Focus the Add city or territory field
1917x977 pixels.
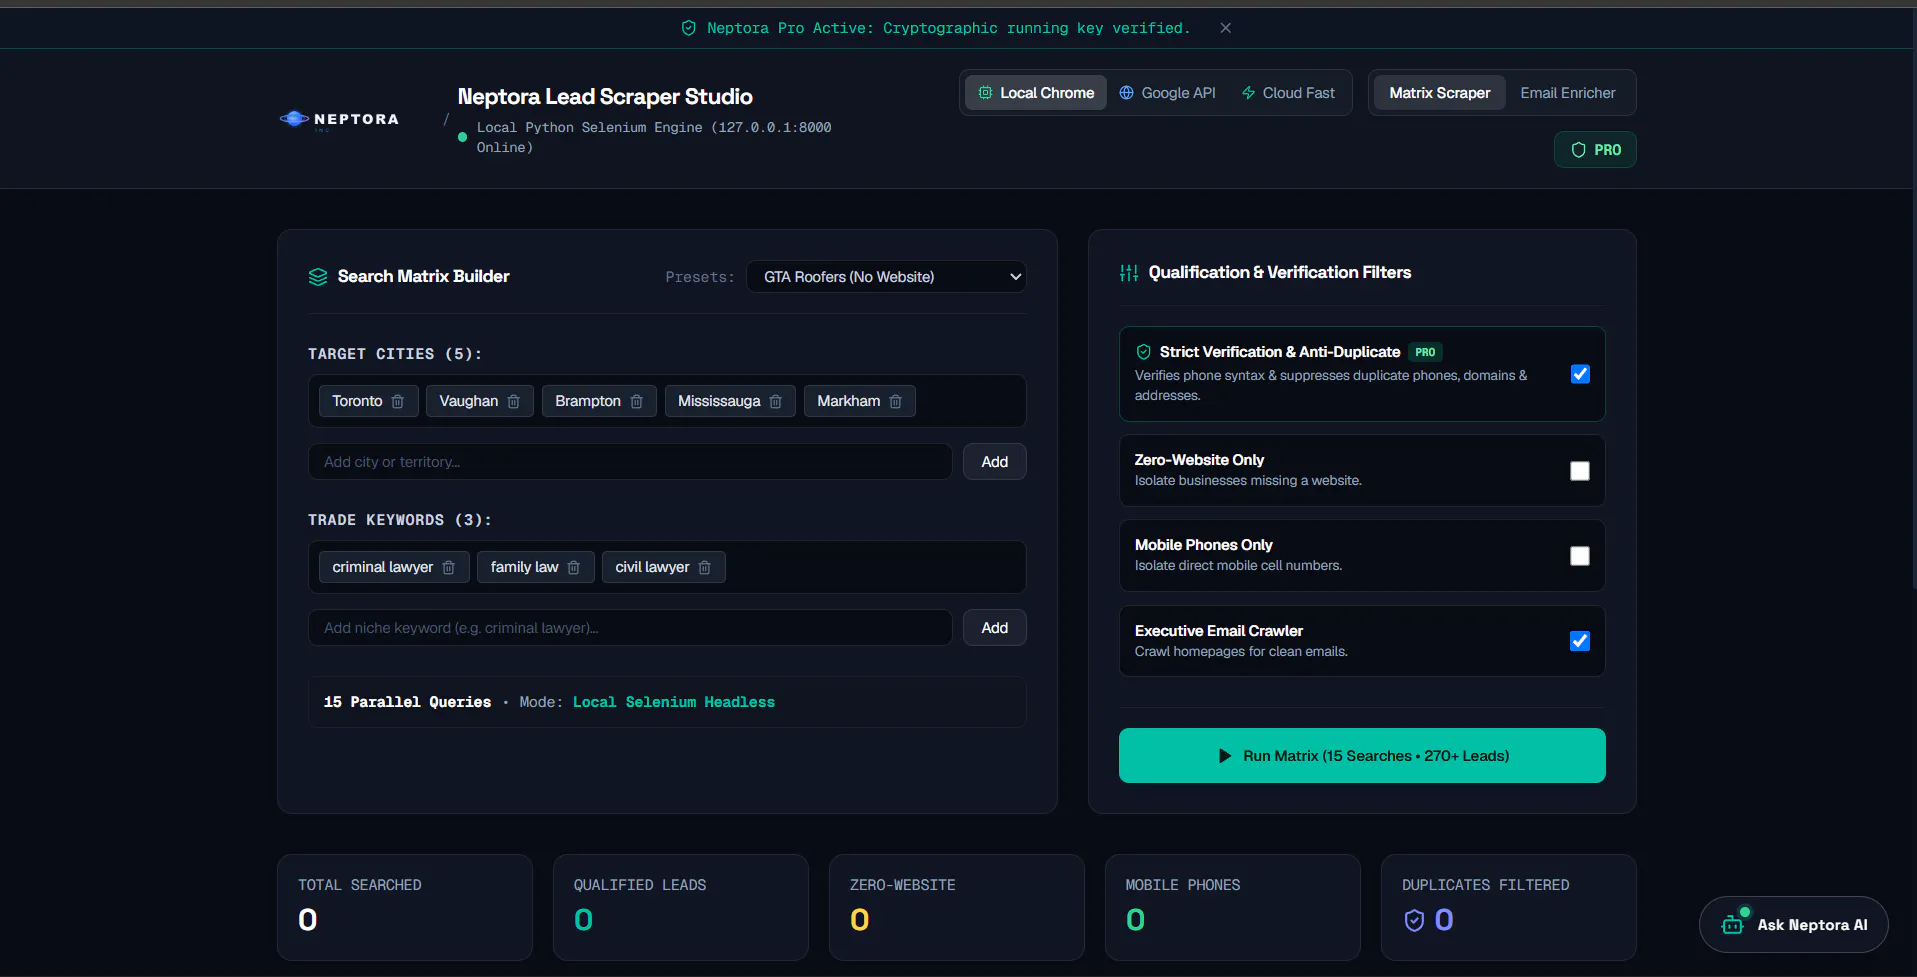pos(630,462)
